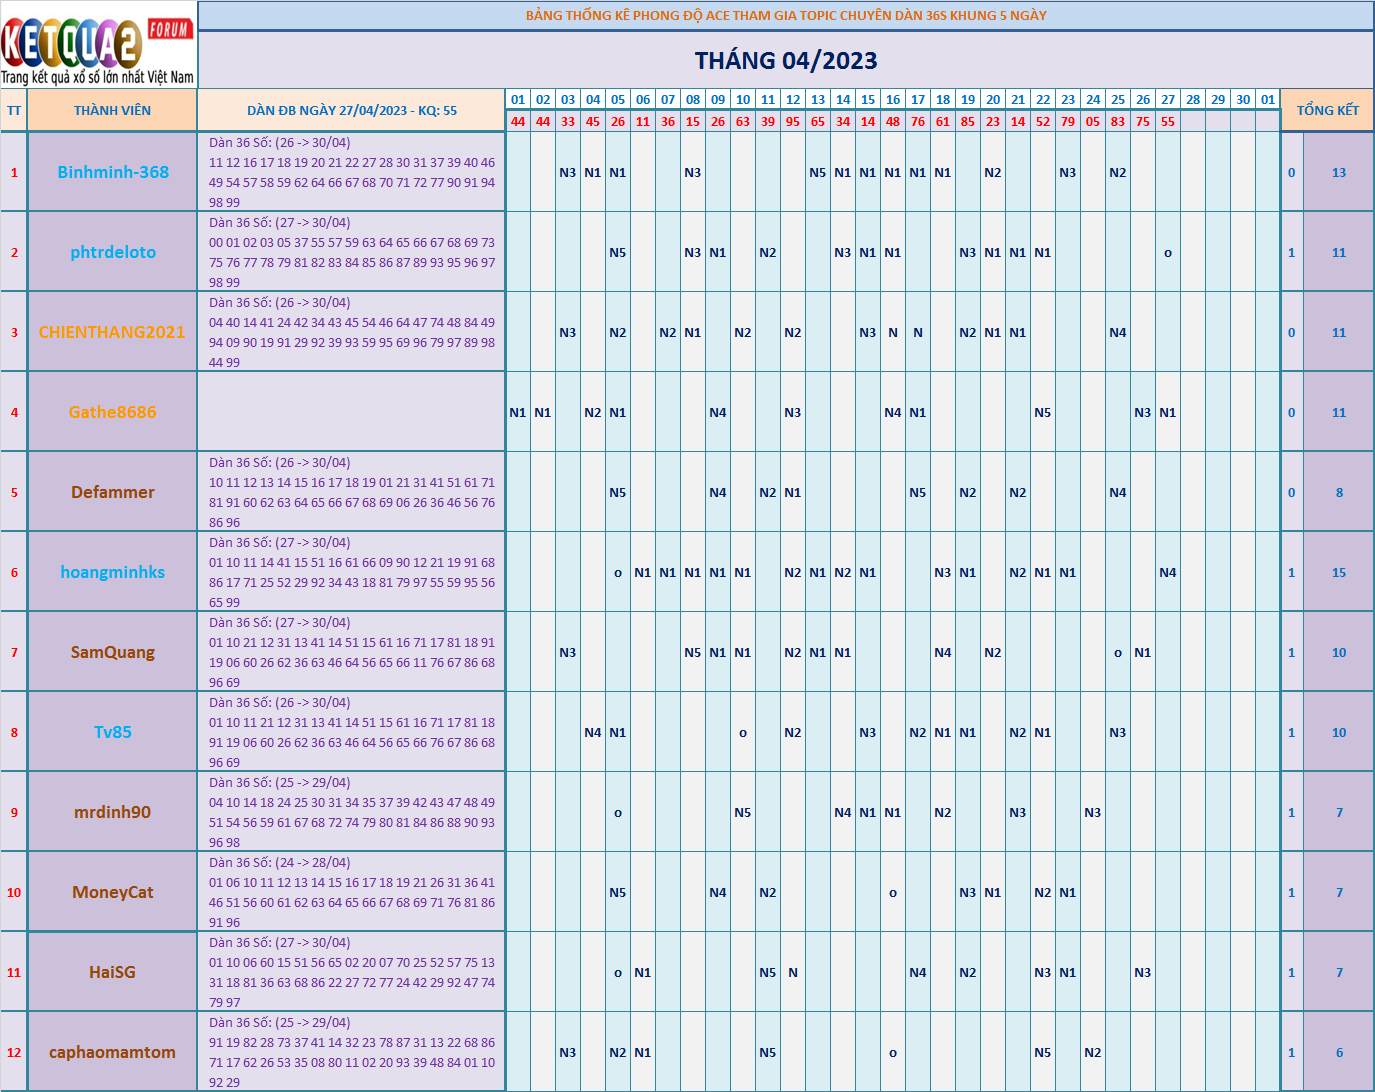Viewport: 1375px width, 1092px height.
Task: Click total 8 in Defammer row
Action: [x=1339, y=492]
